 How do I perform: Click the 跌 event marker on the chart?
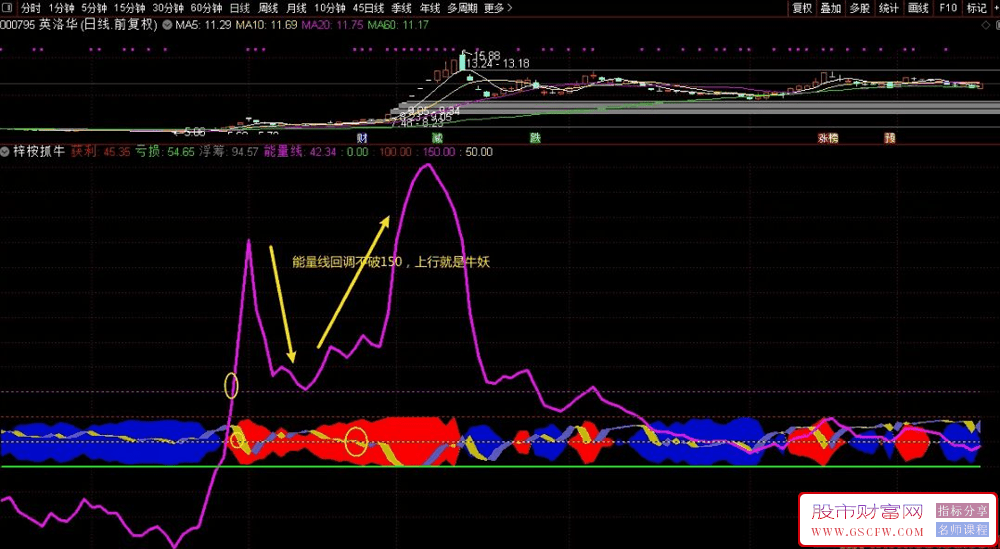pyautogui.click(x=534, y=138)
